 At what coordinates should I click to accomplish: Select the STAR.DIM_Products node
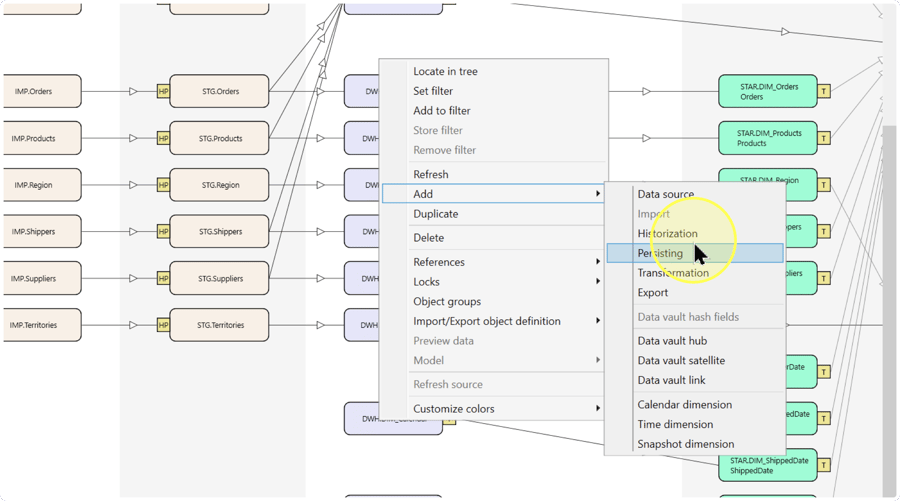pos(768,138)
